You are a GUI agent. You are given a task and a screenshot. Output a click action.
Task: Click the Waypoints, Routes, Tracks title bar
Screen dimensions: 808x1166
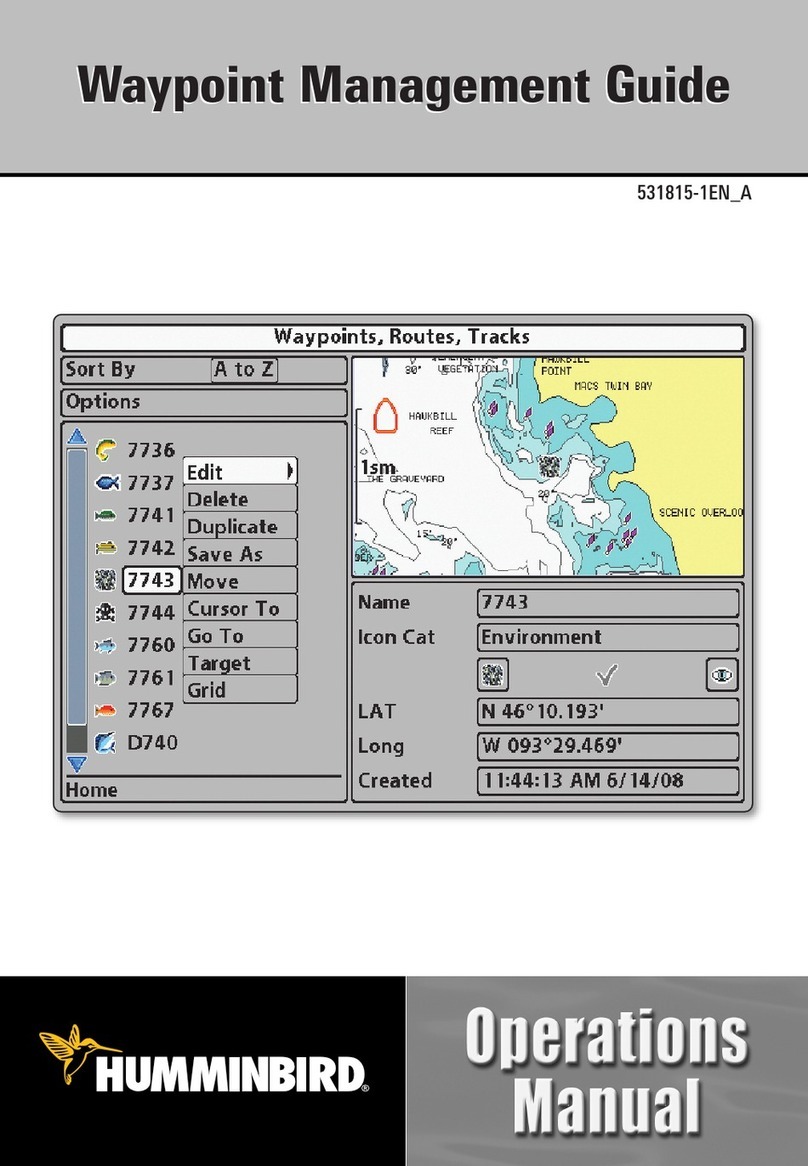pos(403,337)
